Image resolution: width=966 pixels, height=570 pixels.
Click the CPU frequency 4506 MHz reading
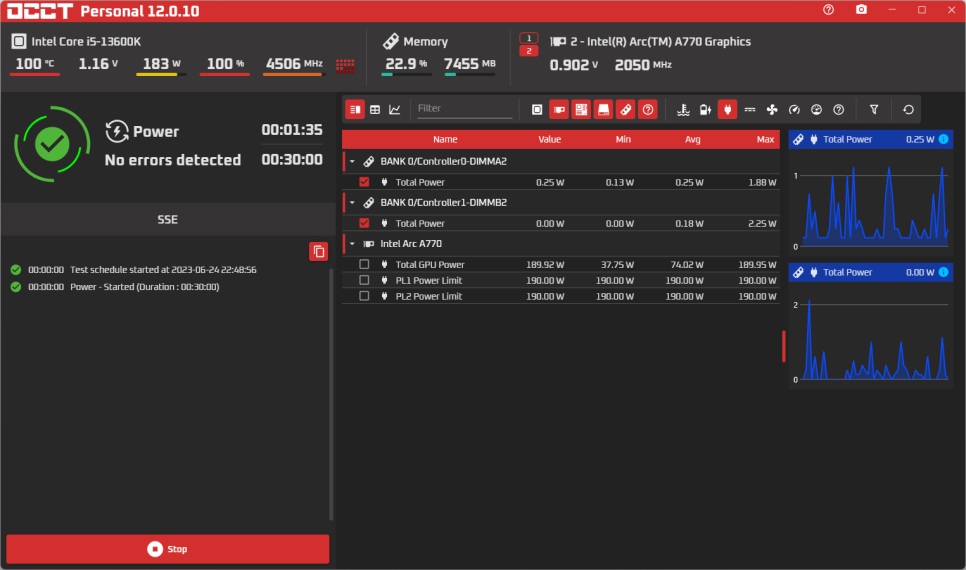pyautogui.click(x=294, y=64)
